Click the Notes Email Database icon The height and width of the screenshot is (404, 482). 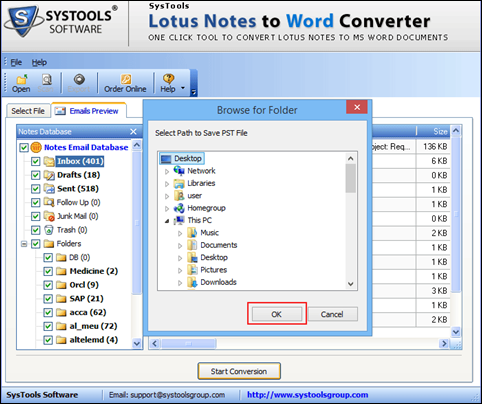click(x=36, y=147)
